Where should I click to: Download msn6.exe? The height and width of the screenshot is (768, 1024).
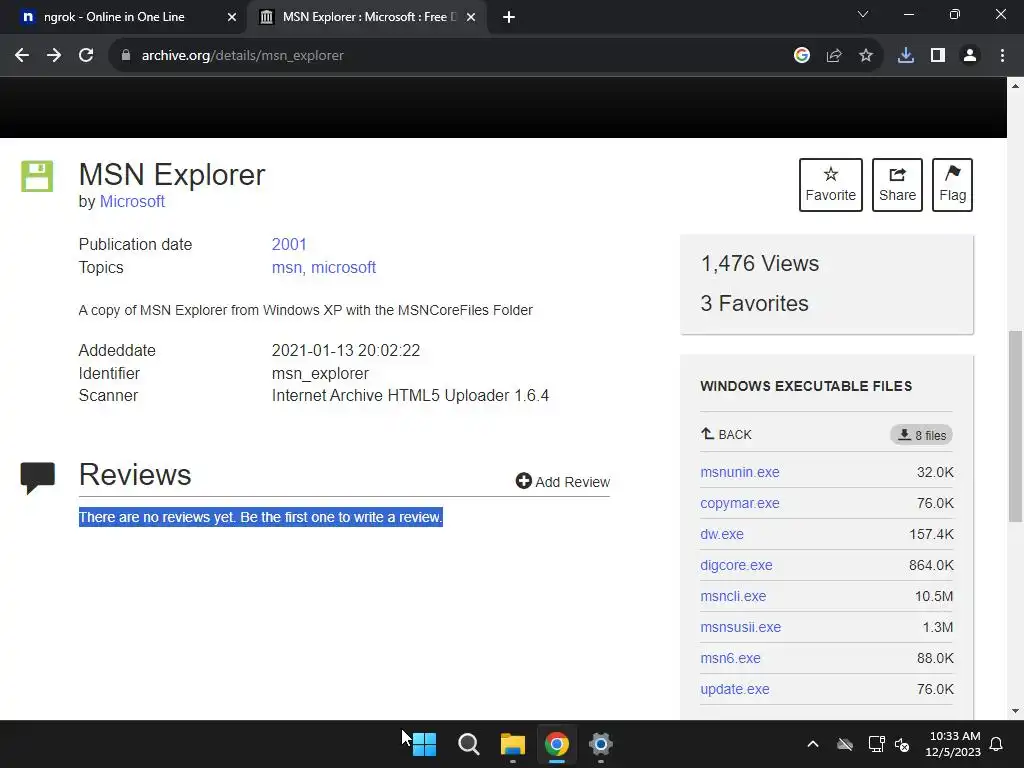point(730,658)
